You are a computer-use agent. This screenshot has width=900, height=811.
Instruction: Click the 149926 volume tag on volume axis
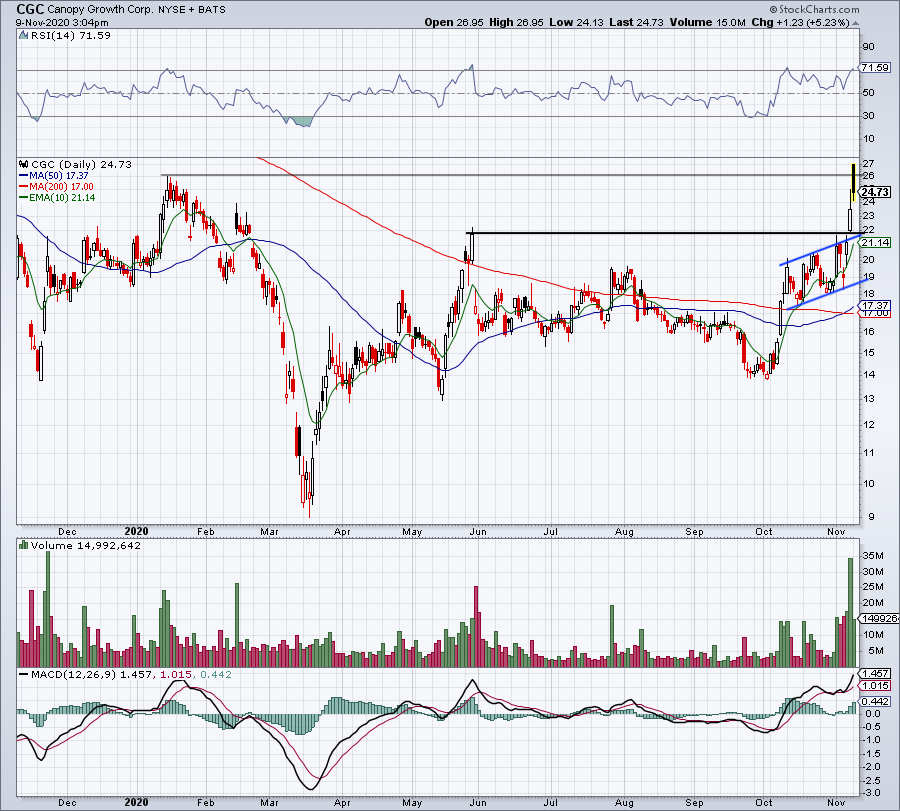tap(878, 619)
